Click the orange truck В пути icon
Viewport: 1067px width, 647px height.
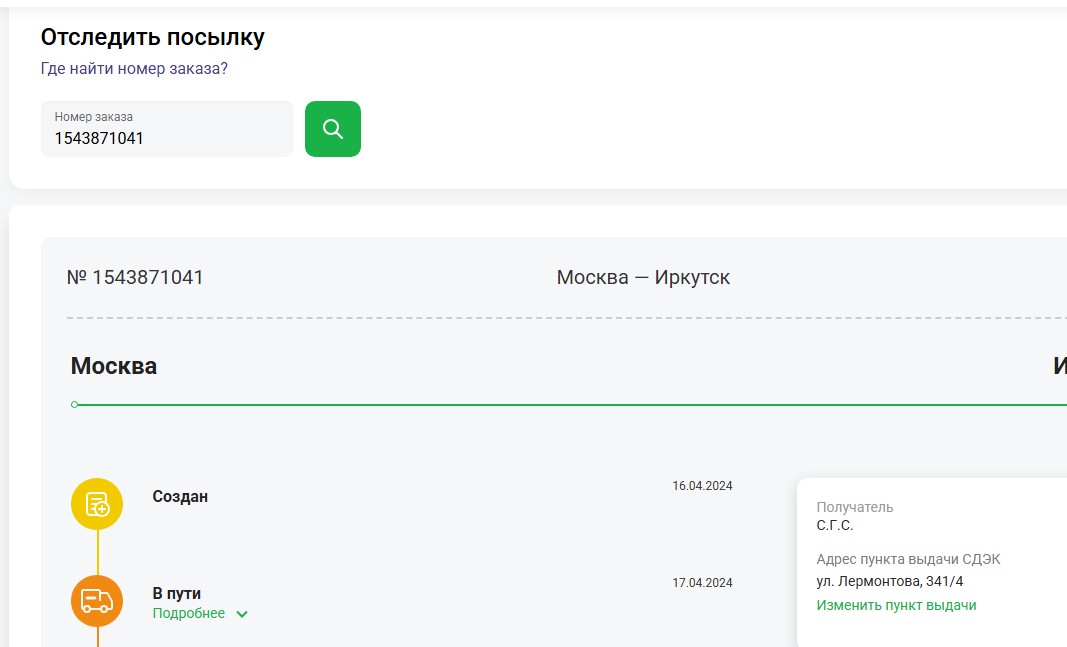(x=97, y=601)
